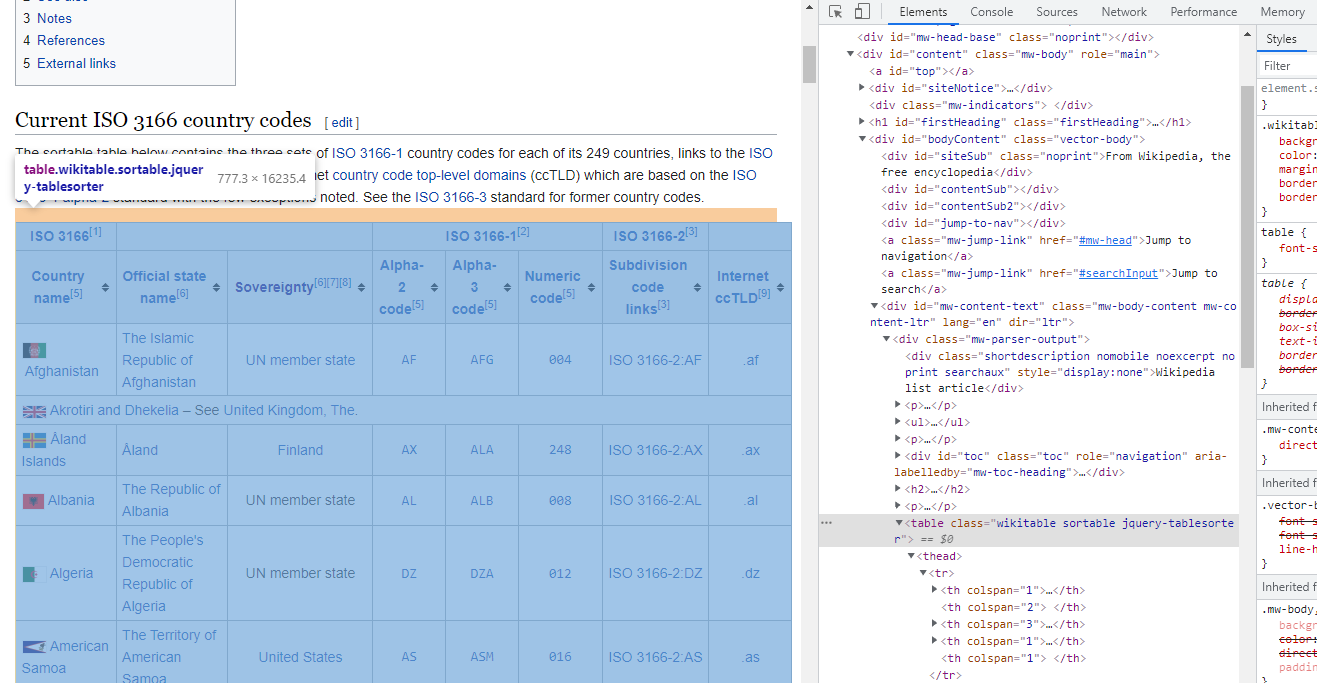Screen dimensions: 1317x683
Task: Switch to the Console tab
Action: point(992,12)
